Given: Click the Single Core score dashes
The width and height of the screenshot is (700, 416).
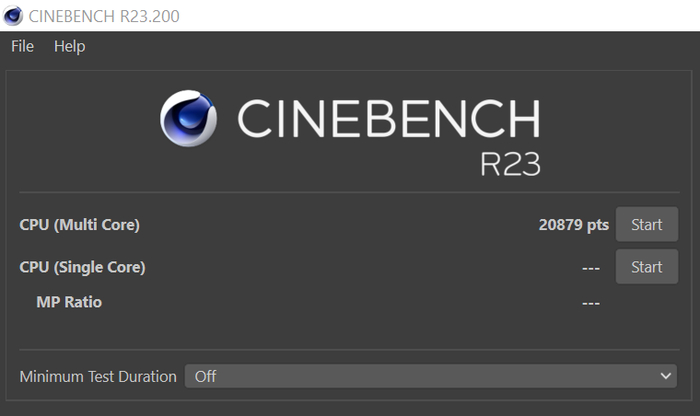Looking at the screenshot, I should (x=590, y=268).
